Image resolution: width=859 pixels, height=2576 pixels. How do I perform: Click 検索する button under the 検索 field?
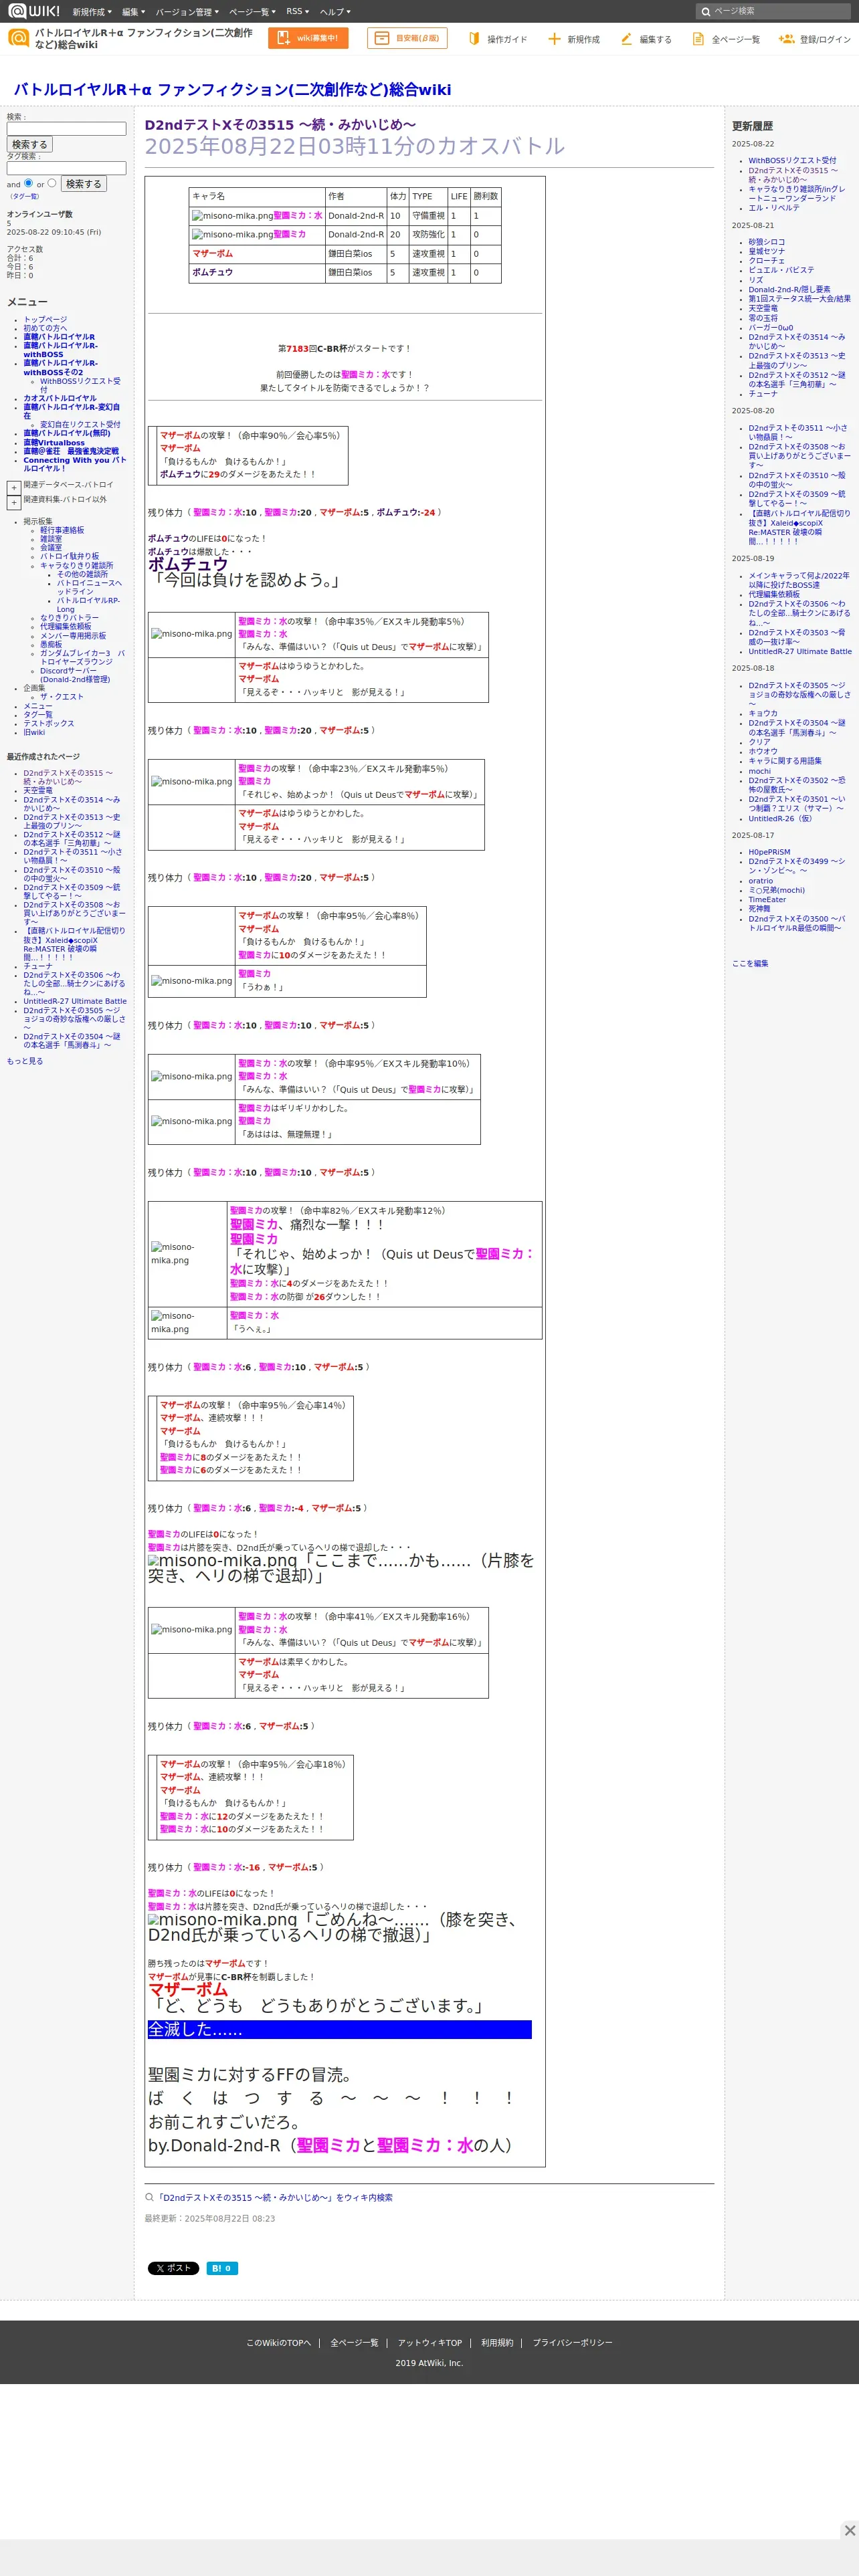coord(30,144)
